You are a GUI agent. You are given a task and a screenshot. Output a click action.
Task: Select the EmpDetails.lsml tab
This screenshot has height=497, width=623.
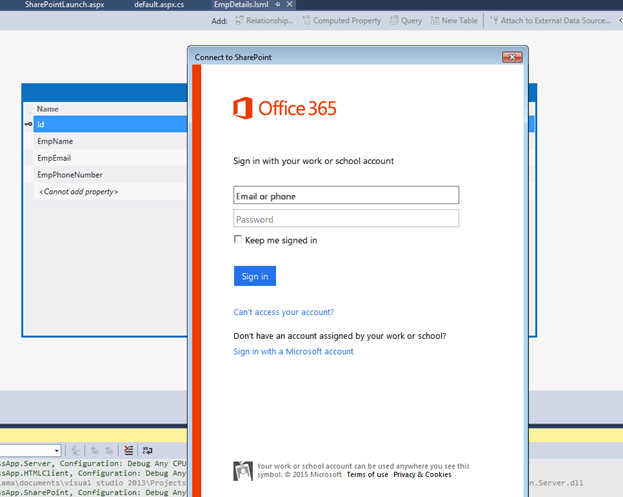point(241,5)
